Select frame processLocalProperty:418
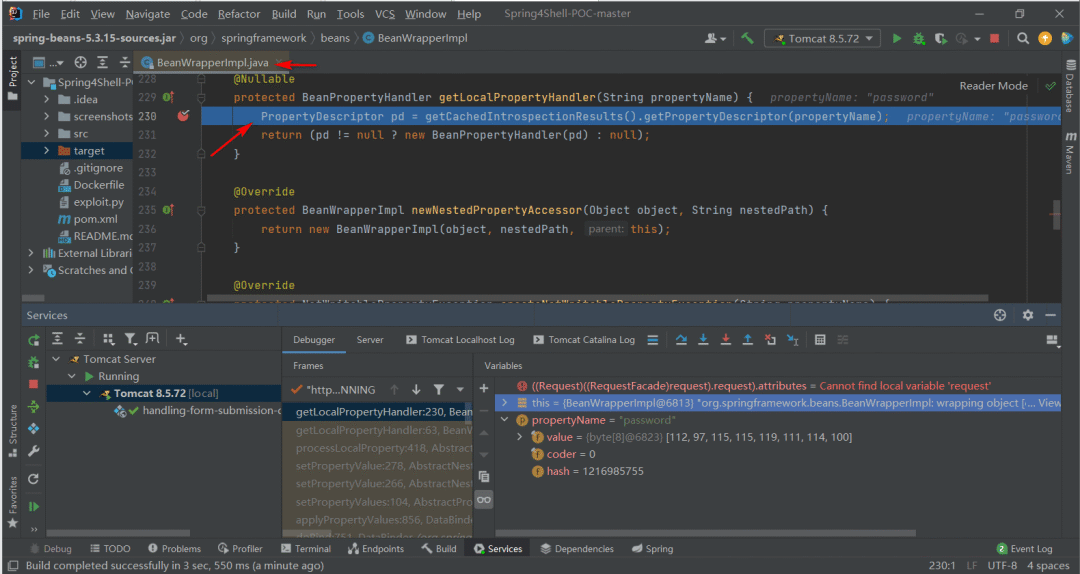This screenshot has height=574, width=1080. point(384,448)
